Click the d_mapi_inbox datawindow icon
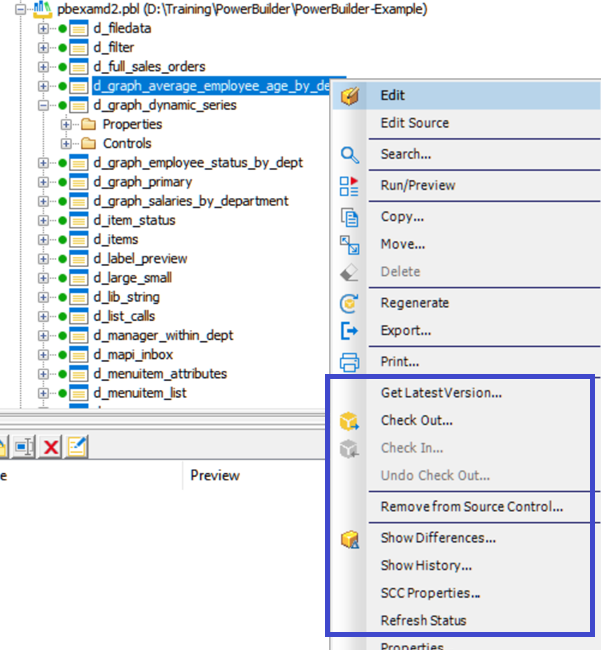 pos(78,355)
